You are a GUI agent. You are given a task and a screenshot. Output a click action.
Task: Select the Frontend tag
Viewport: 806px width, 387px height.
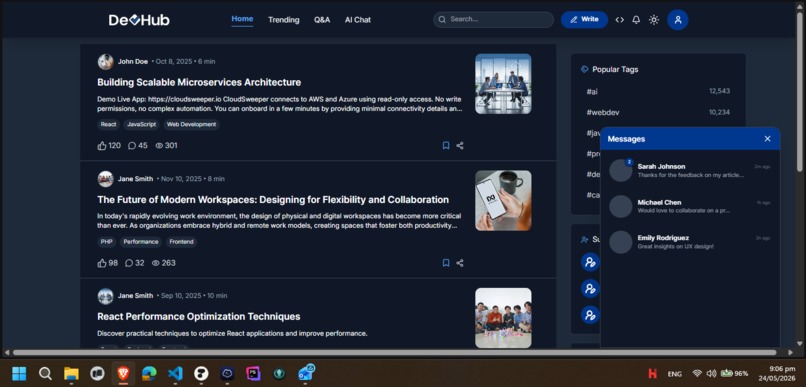tap(181, 242)
